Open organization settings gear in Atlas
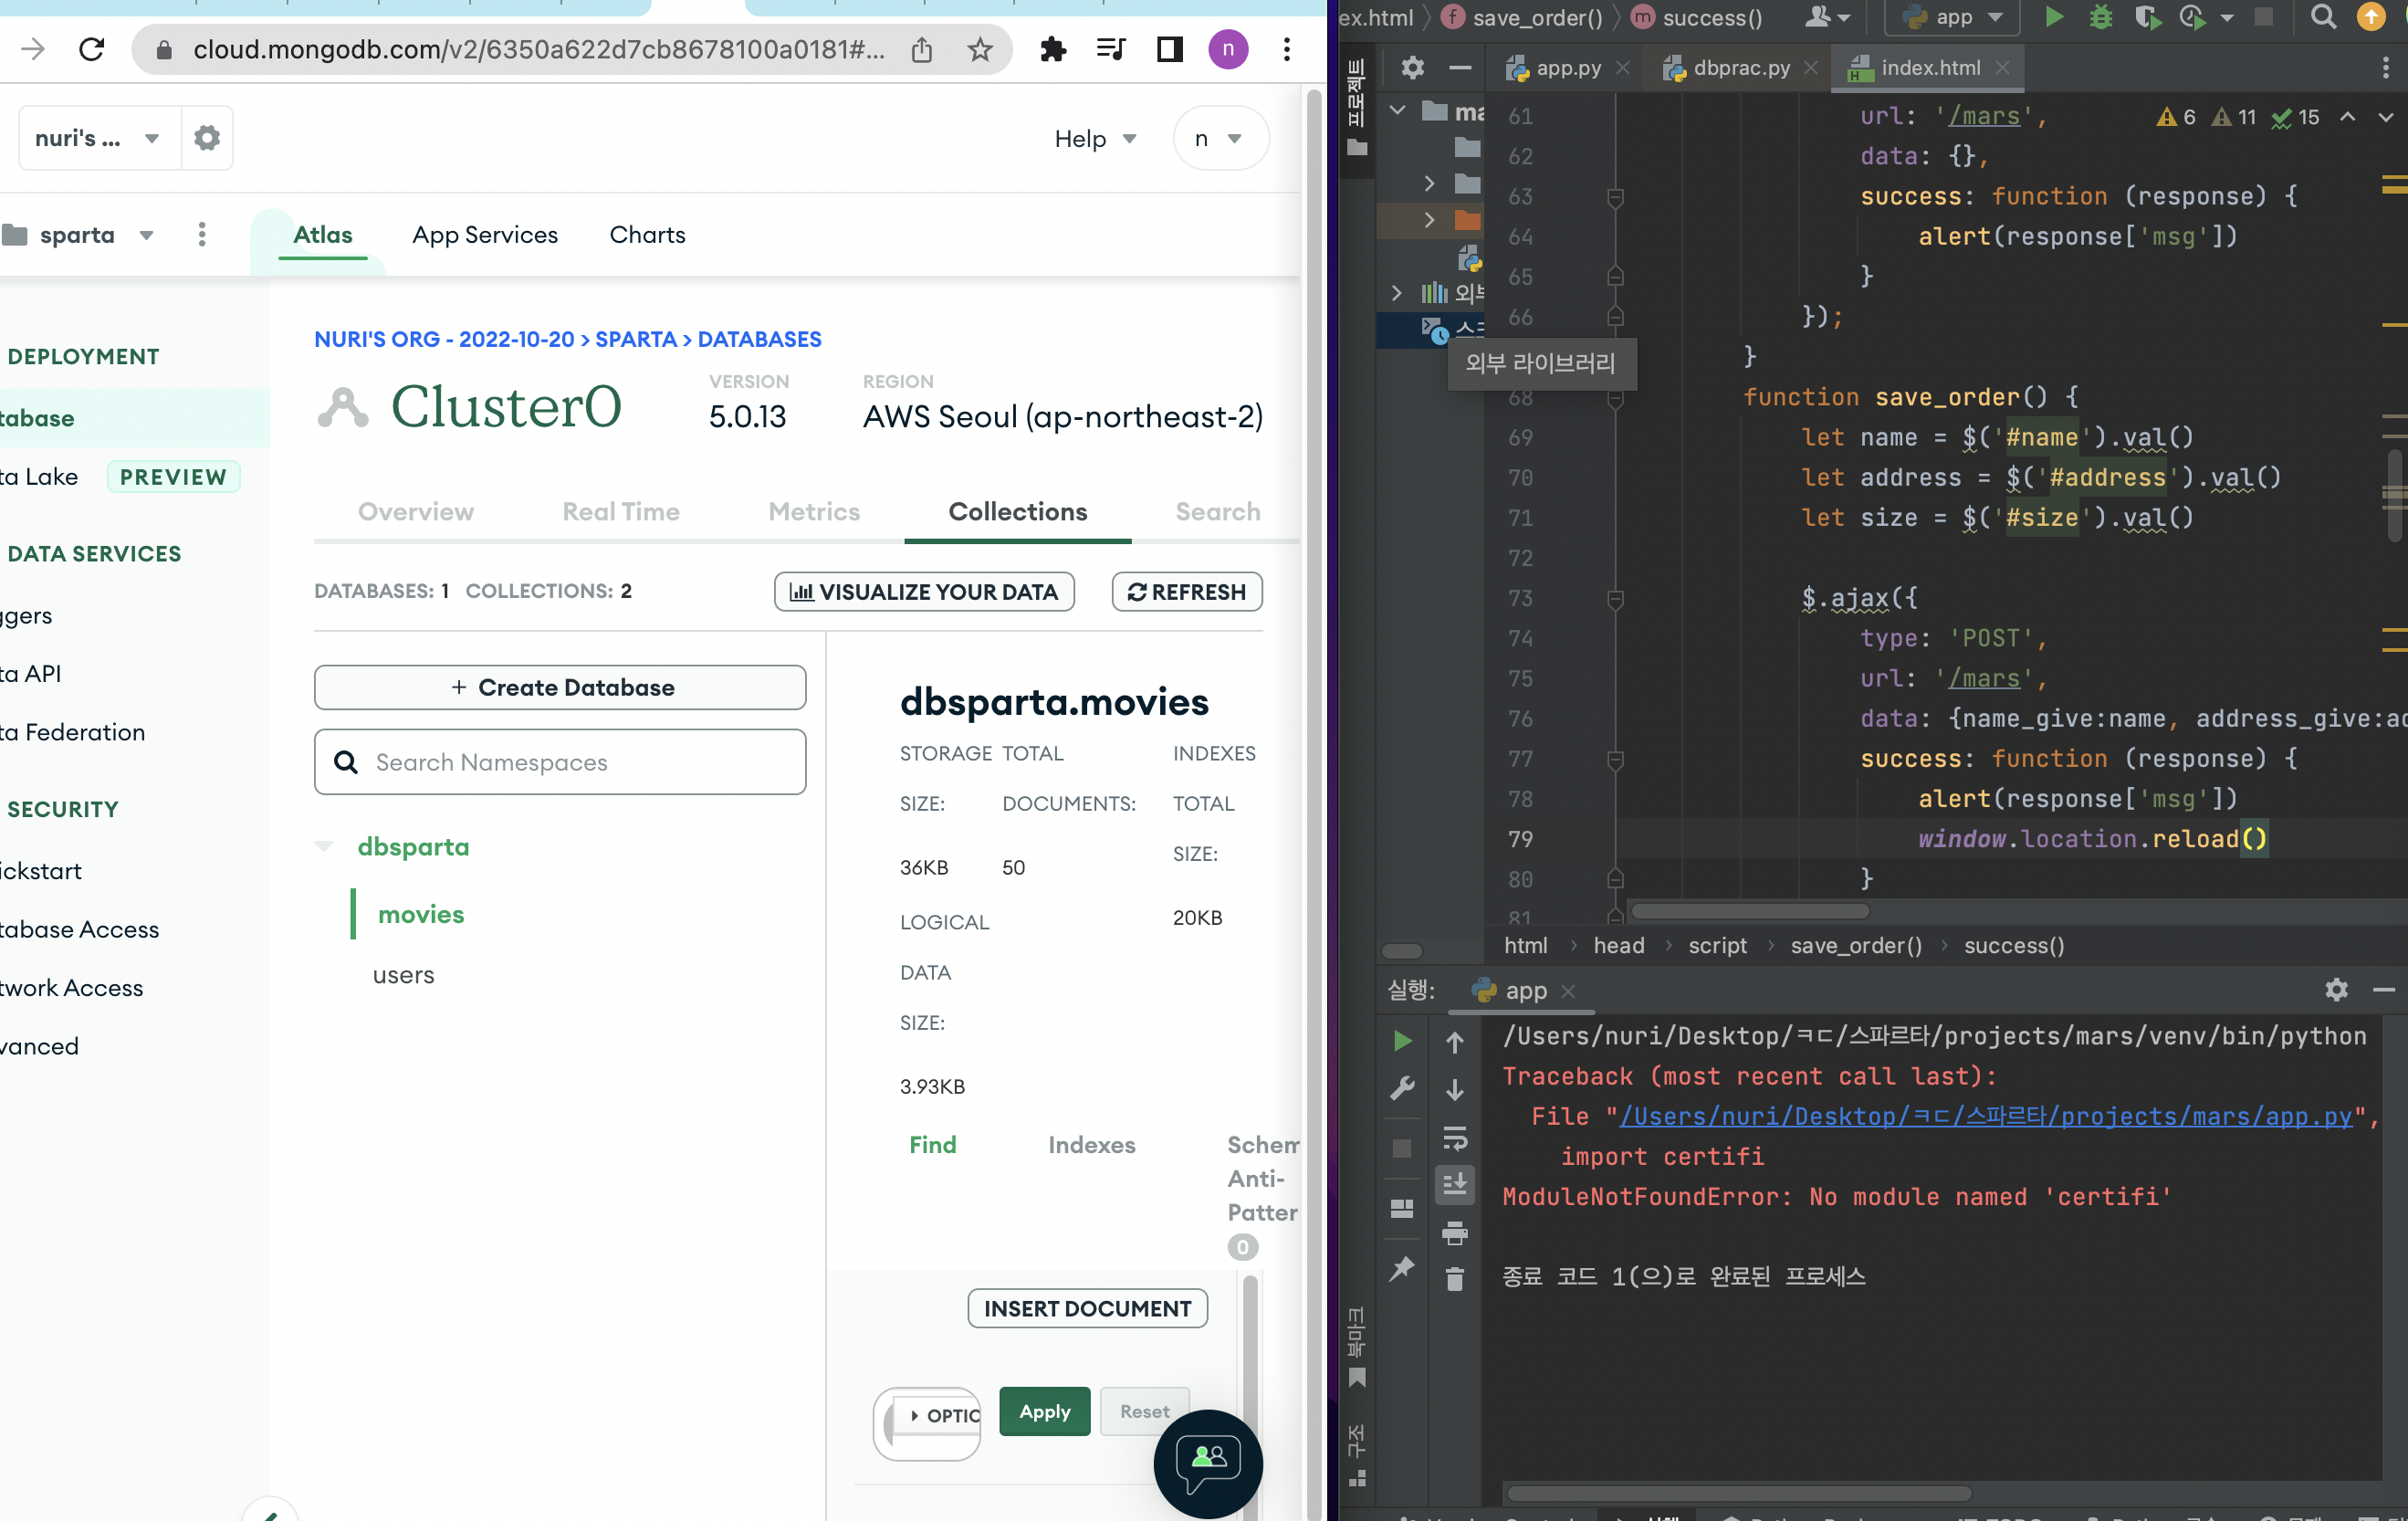Screen dimensions: 2408x1521 (207, 138)
